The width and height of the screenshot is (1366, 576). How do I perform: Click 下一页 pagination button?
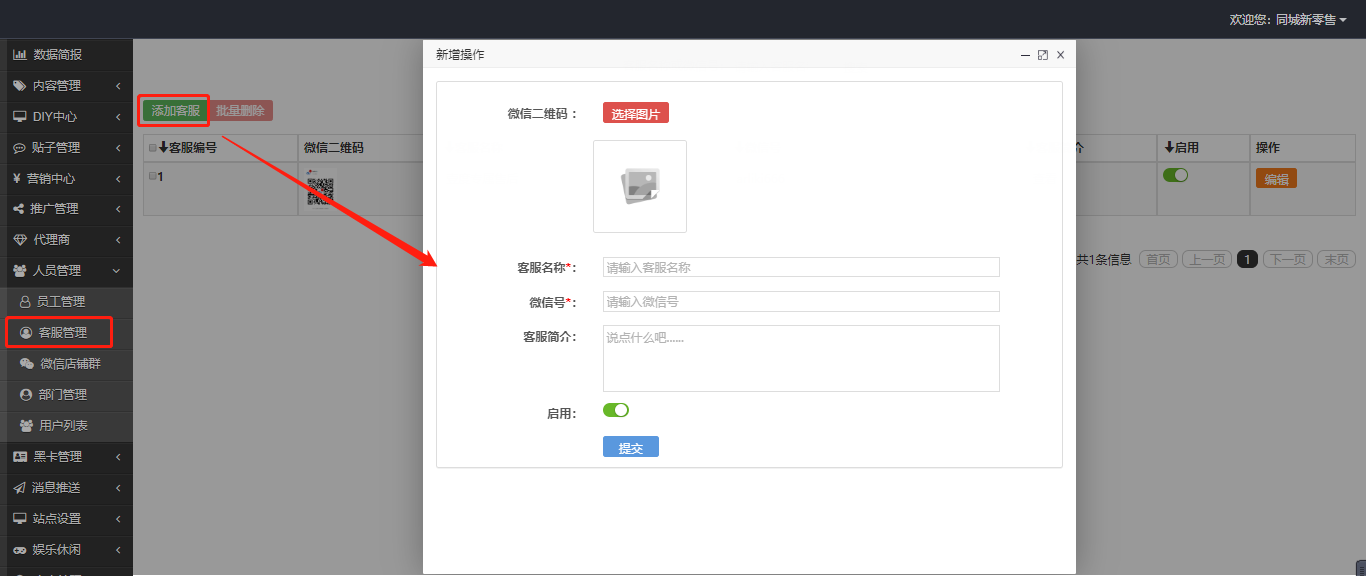[x=1287, y=259]
